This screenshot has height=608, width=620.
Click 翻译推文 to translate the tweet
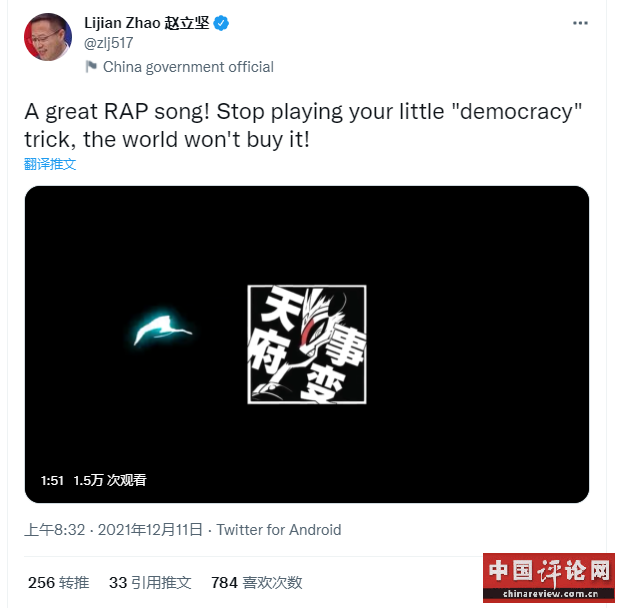click(x=50, y=164)
